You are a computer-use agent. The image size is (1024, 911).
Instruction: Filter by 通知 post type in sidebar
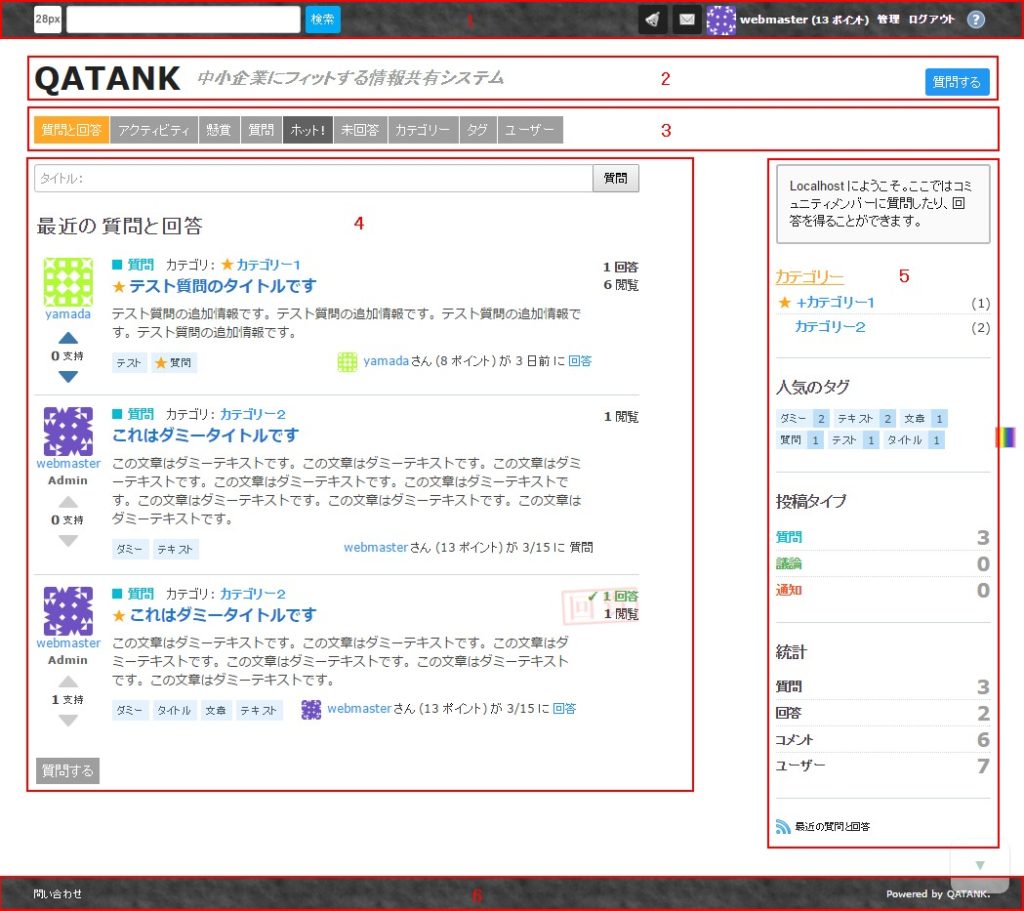(x=789, y=590)
